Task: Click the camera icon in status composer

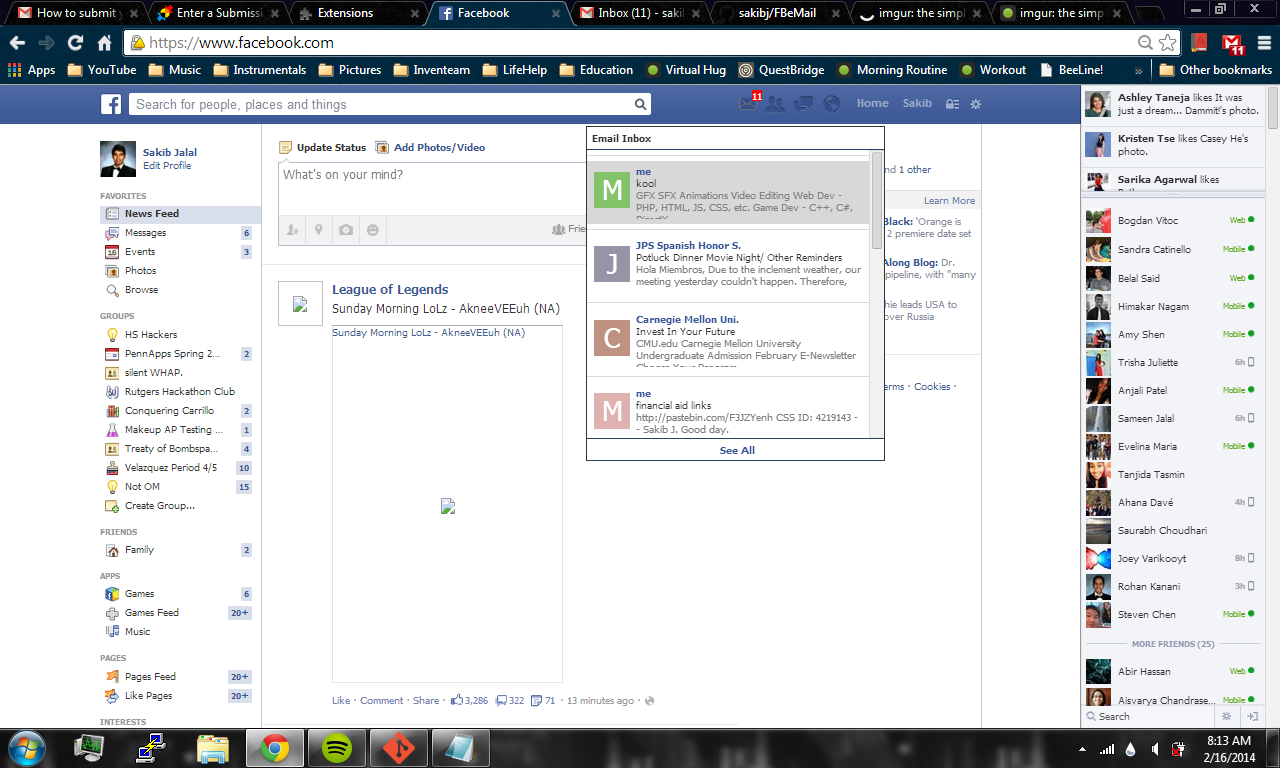Action: (x=346, y=230)
